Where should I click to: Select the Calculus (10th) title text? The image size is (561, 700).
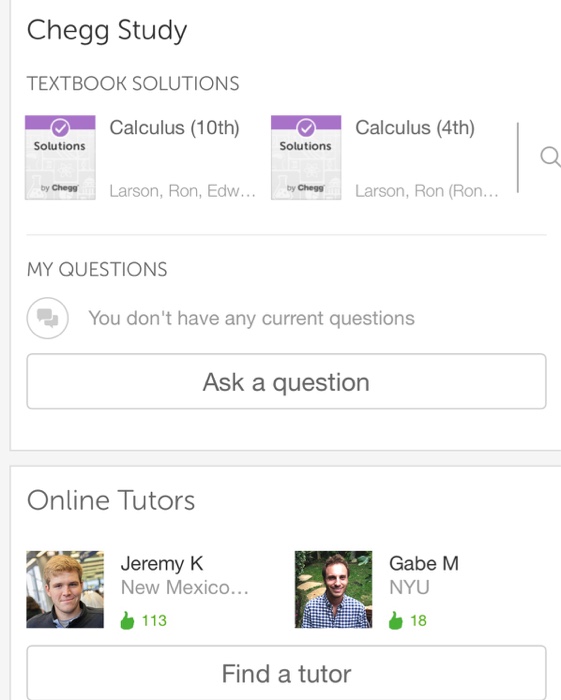(175, 128)
